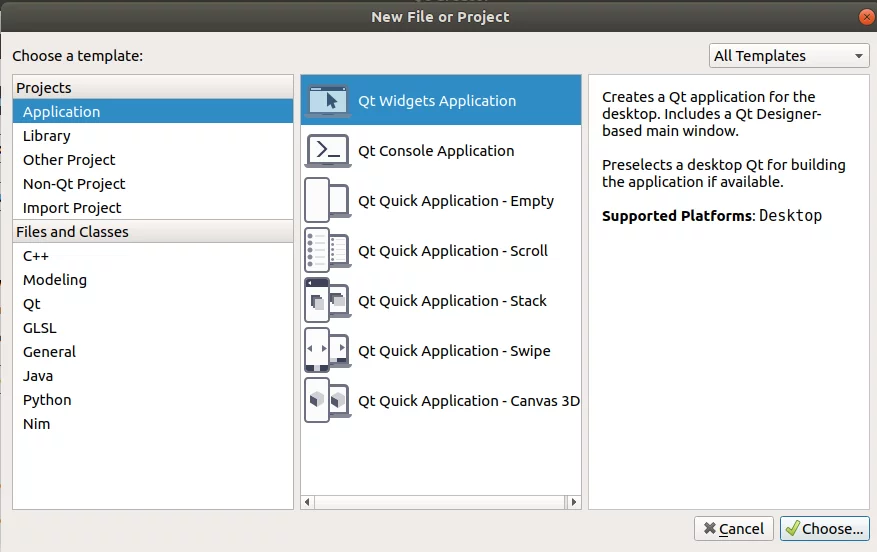Click the Qt Quick Application - Stack icon
Screen dimensions: 877x552
click(x=328, y=300)
